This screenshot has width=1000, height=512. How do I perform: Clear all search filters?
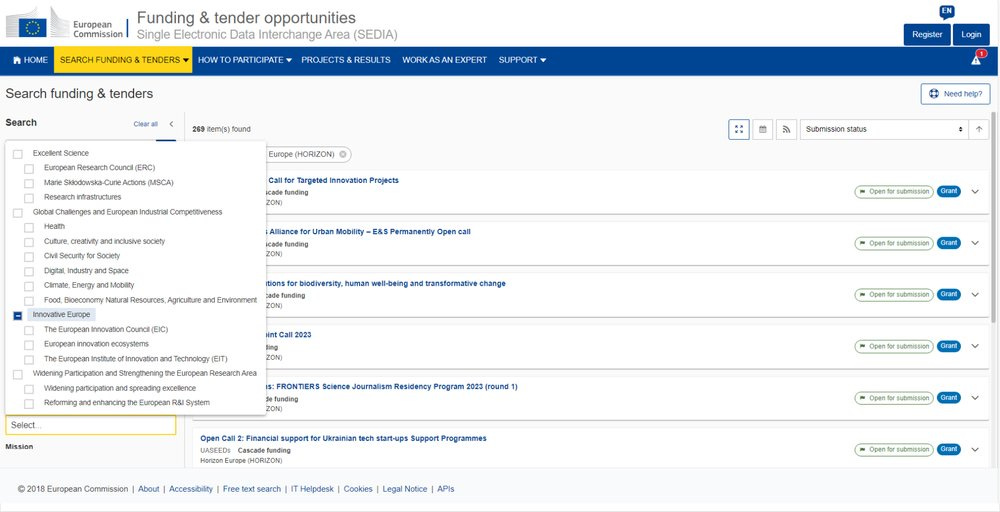[145, 124]
